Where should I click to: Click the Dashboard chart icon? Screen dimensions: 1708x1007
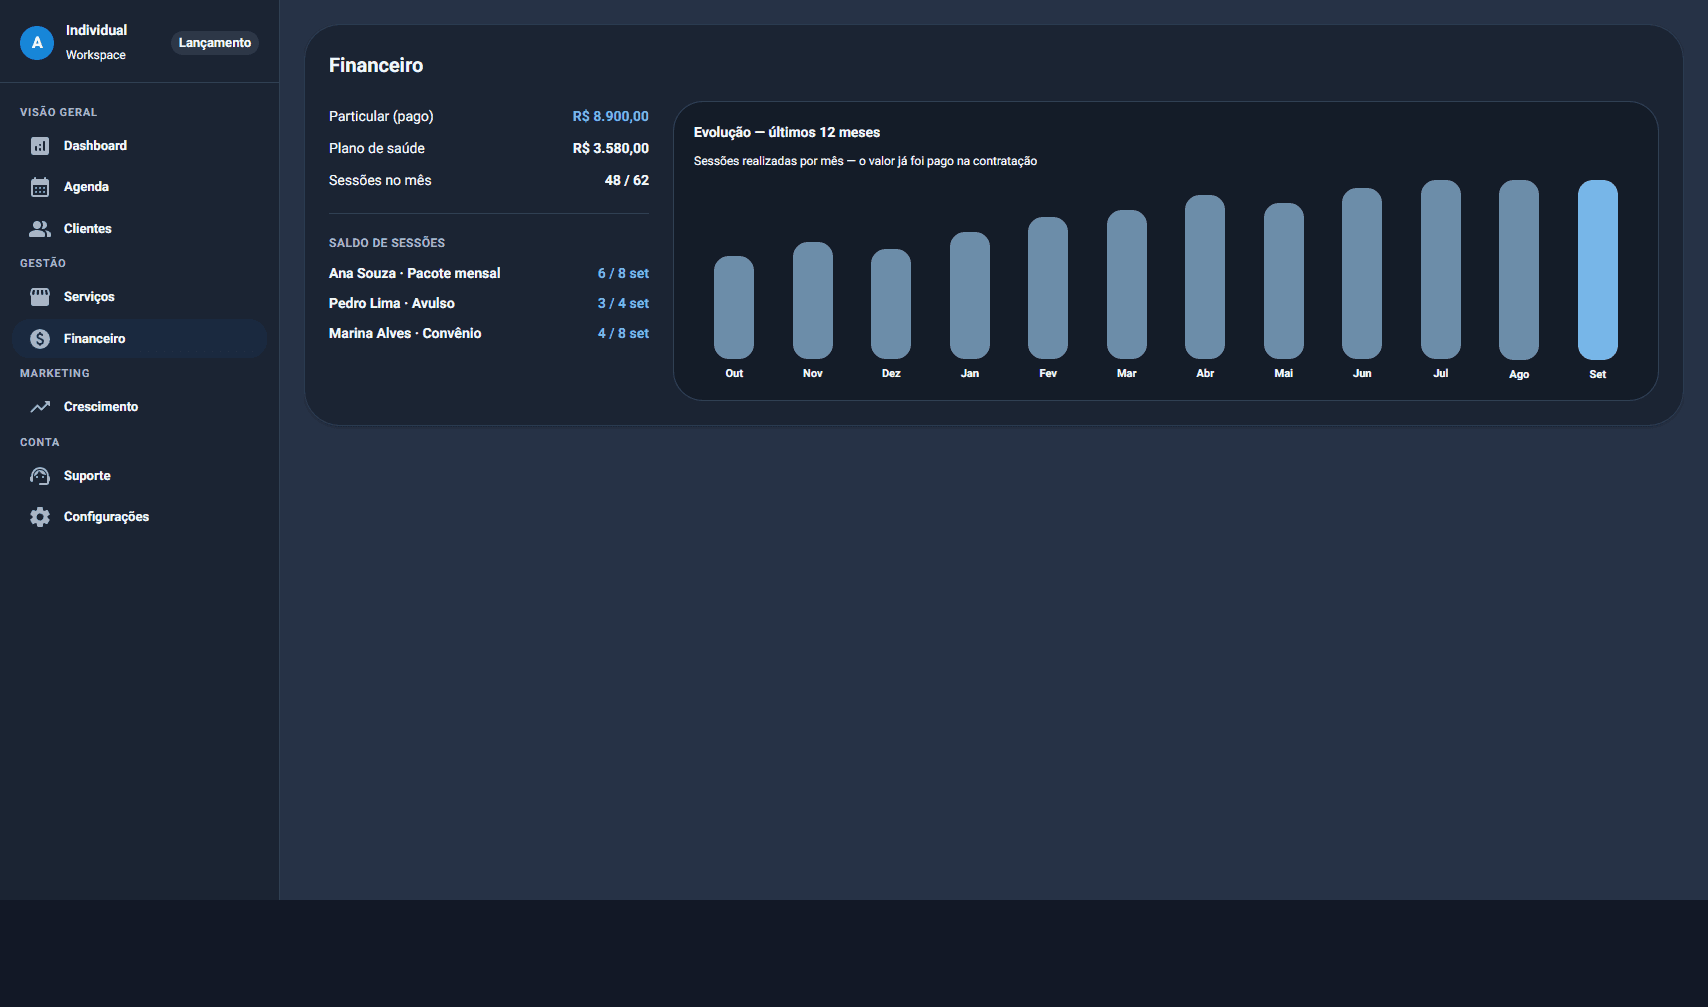(40, 146)
